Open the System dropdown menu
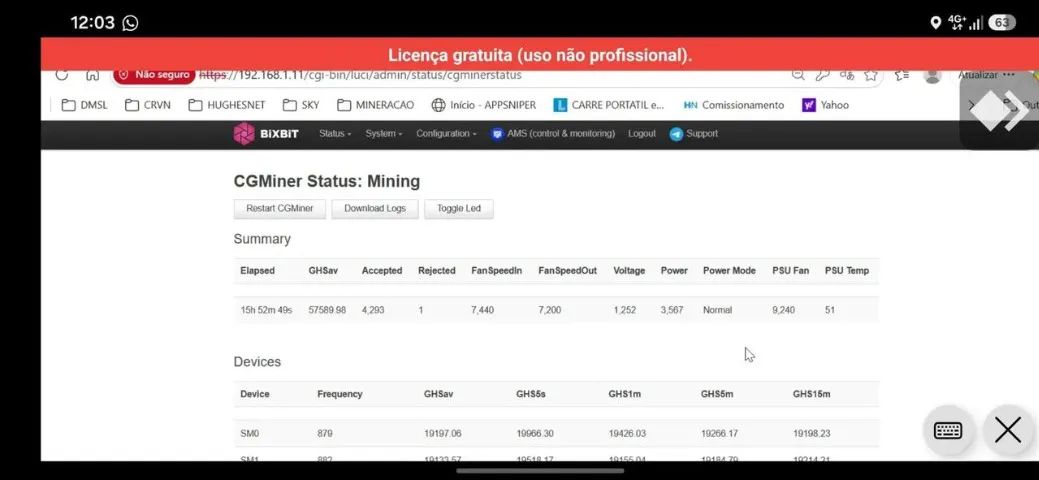The width and height of the screenshot is (1039, 480). coord(384,133)
